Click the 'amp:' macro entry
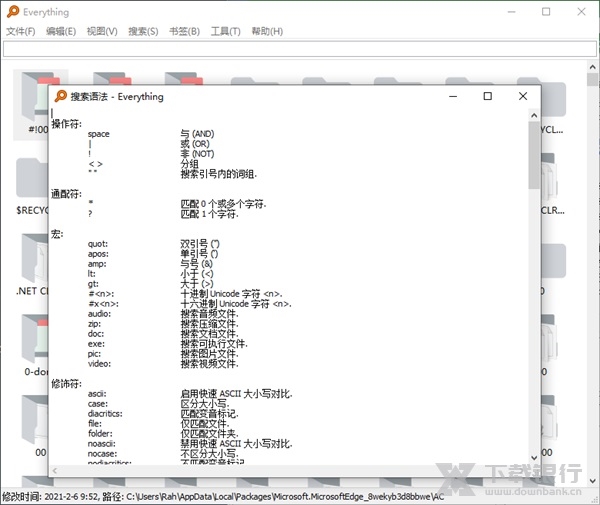 click(x=97, y=264)
